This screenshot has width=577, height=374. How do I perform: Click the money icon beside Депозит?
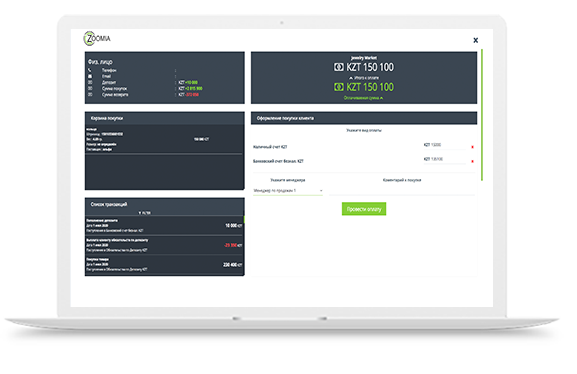click(90, 82)
